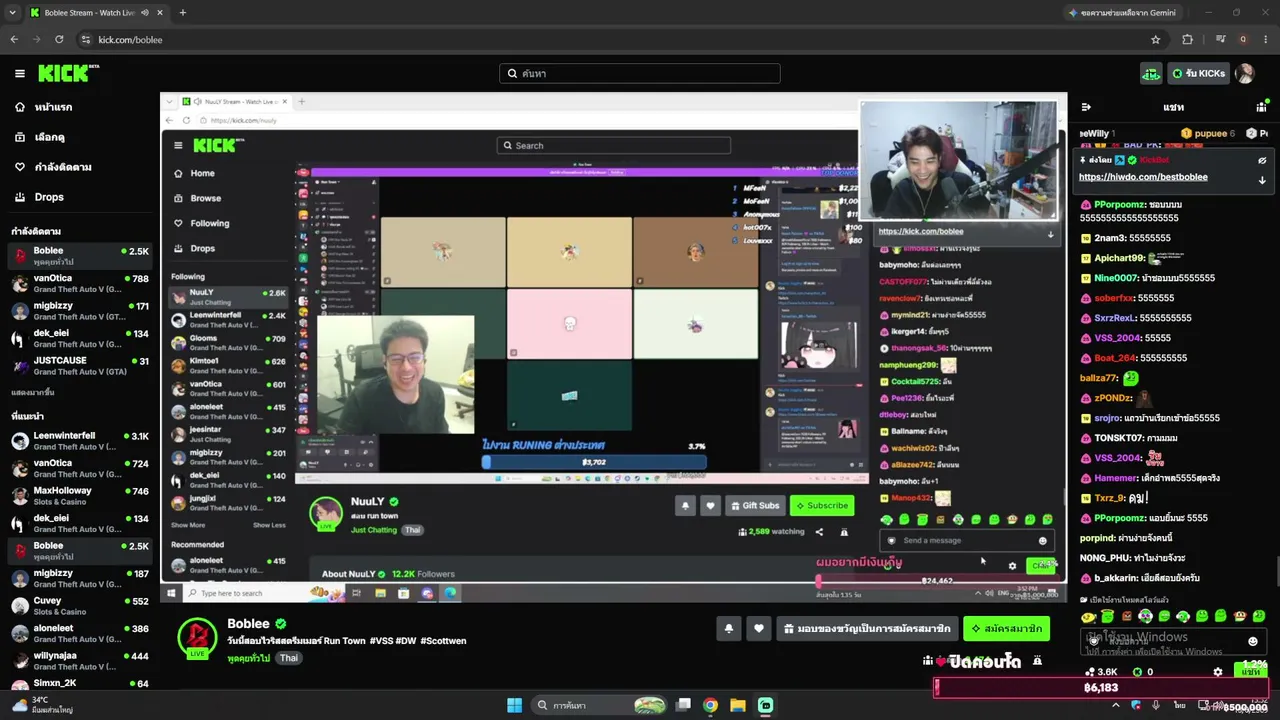Open the browser media control icon
Viewport: 1280px width, 720px height.
(1220, 39)
